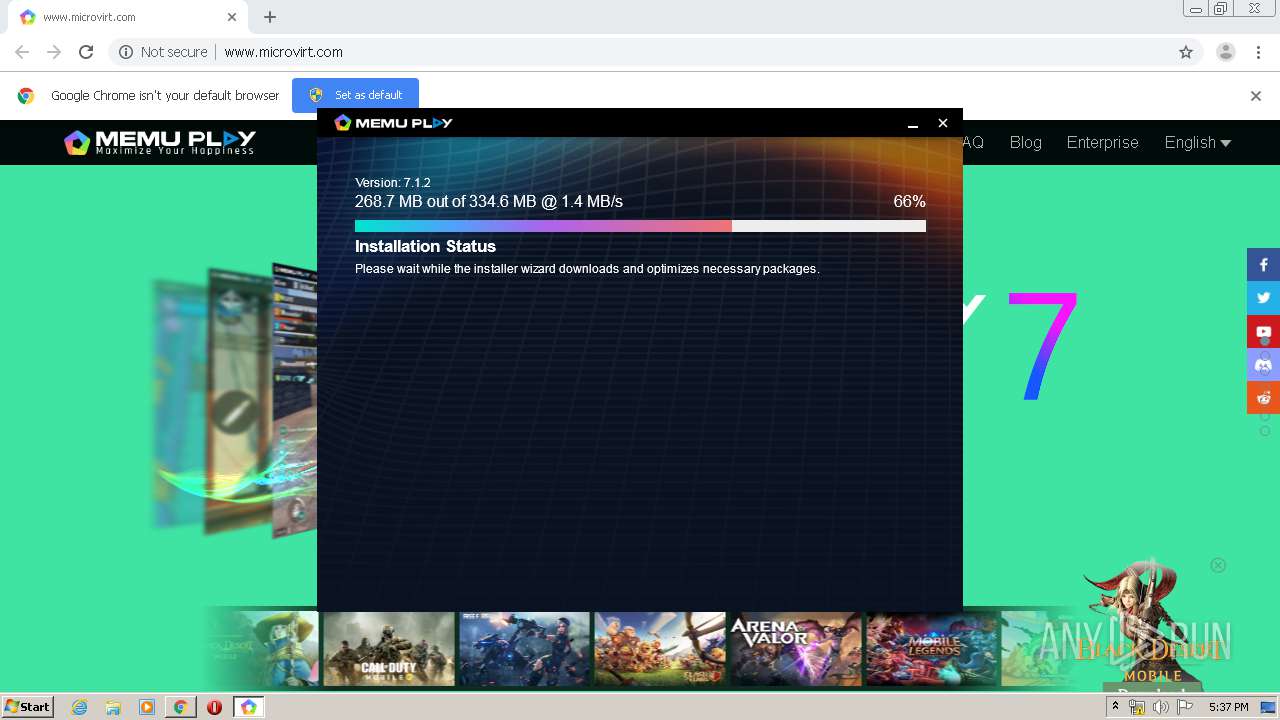The image size is (1280, 720).
Task: Open YouTube icon on social sidebar
Action: pyautogui.click(x=1263, y=331)
